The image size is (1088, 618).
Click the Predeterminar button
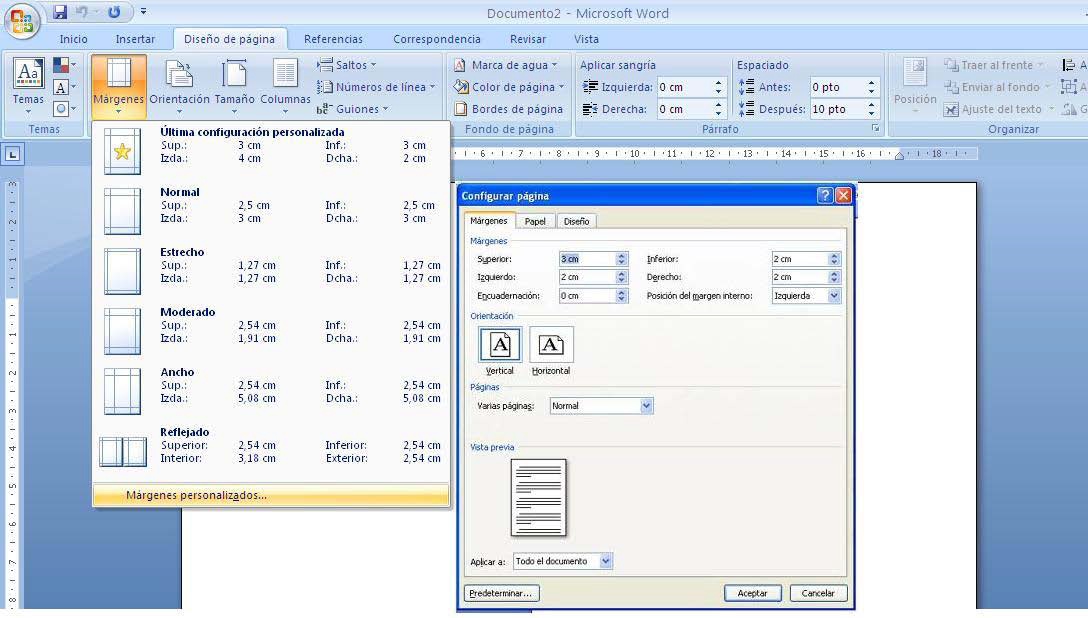[x=501, y=593]
